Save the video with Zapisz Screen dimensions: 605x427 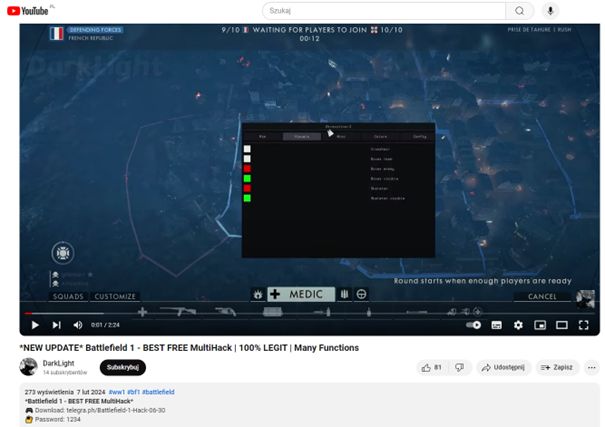coord(557,368)
